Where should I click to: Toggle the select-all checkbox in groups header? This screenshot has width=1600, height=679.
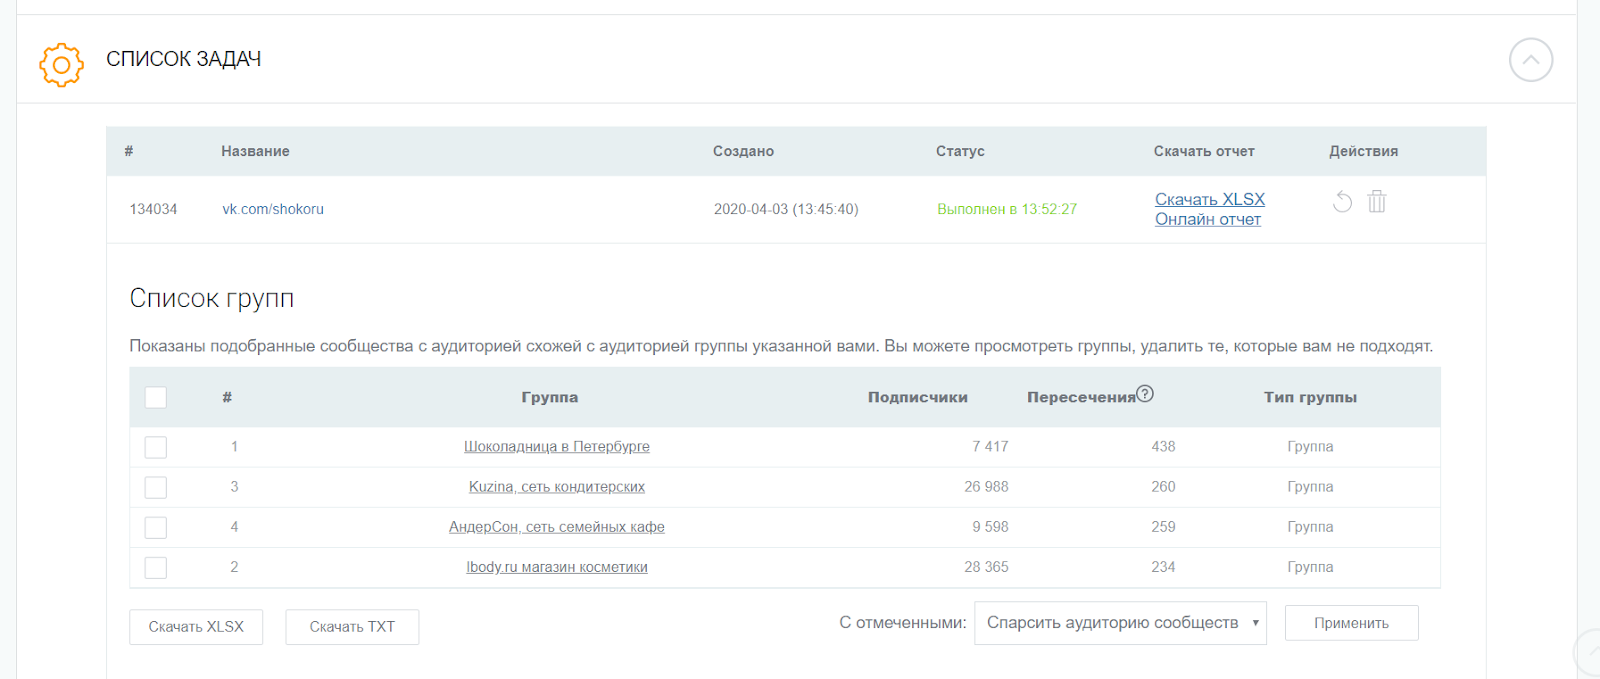pos(156,397)
